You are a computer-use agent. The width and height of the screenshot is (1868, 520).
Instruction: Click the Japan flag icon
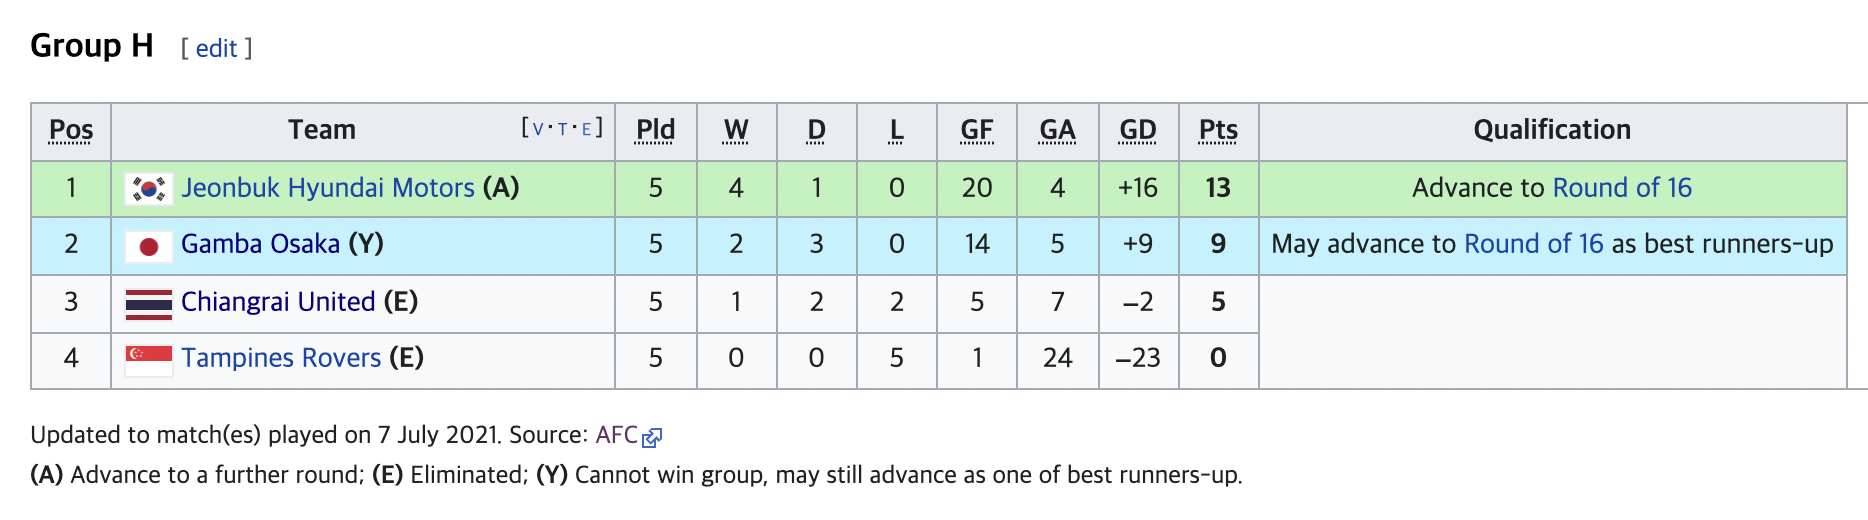tap(149, 245)
